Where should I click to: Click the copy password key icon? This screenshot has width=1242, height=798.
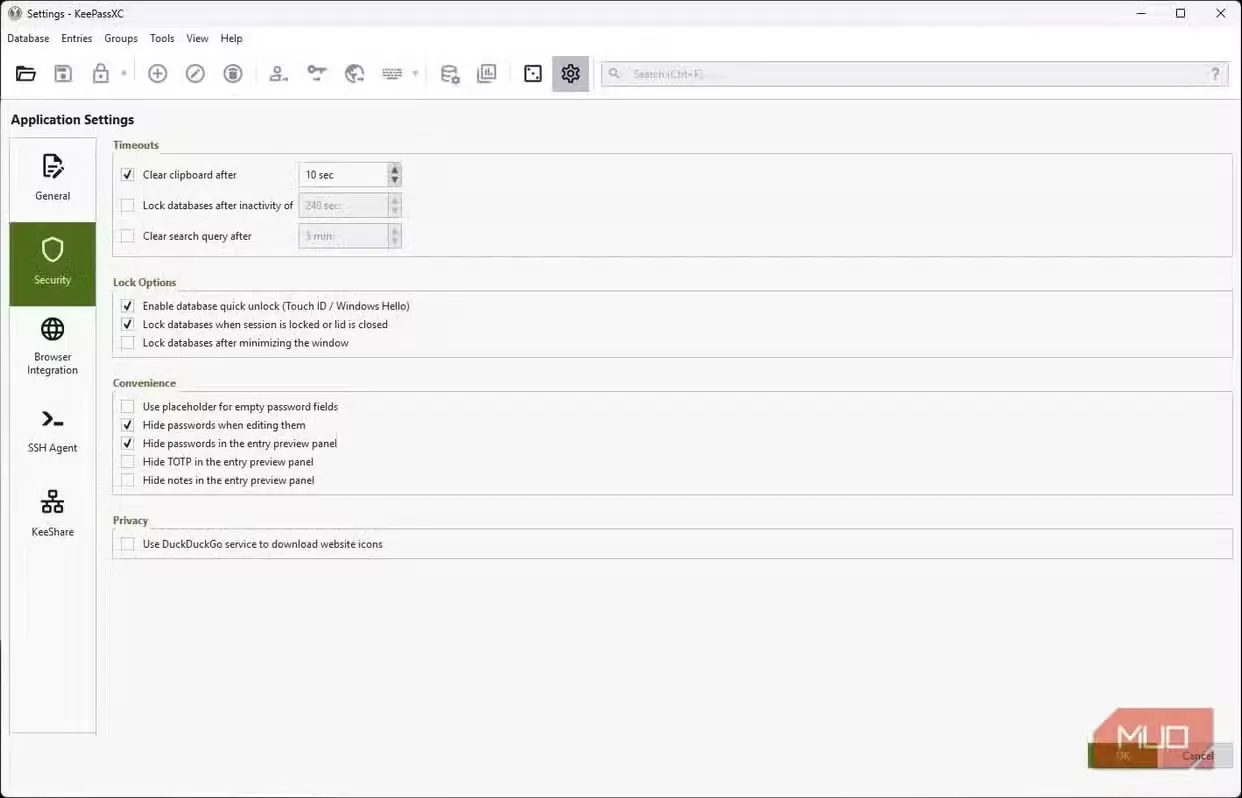(x=317, y=73)
